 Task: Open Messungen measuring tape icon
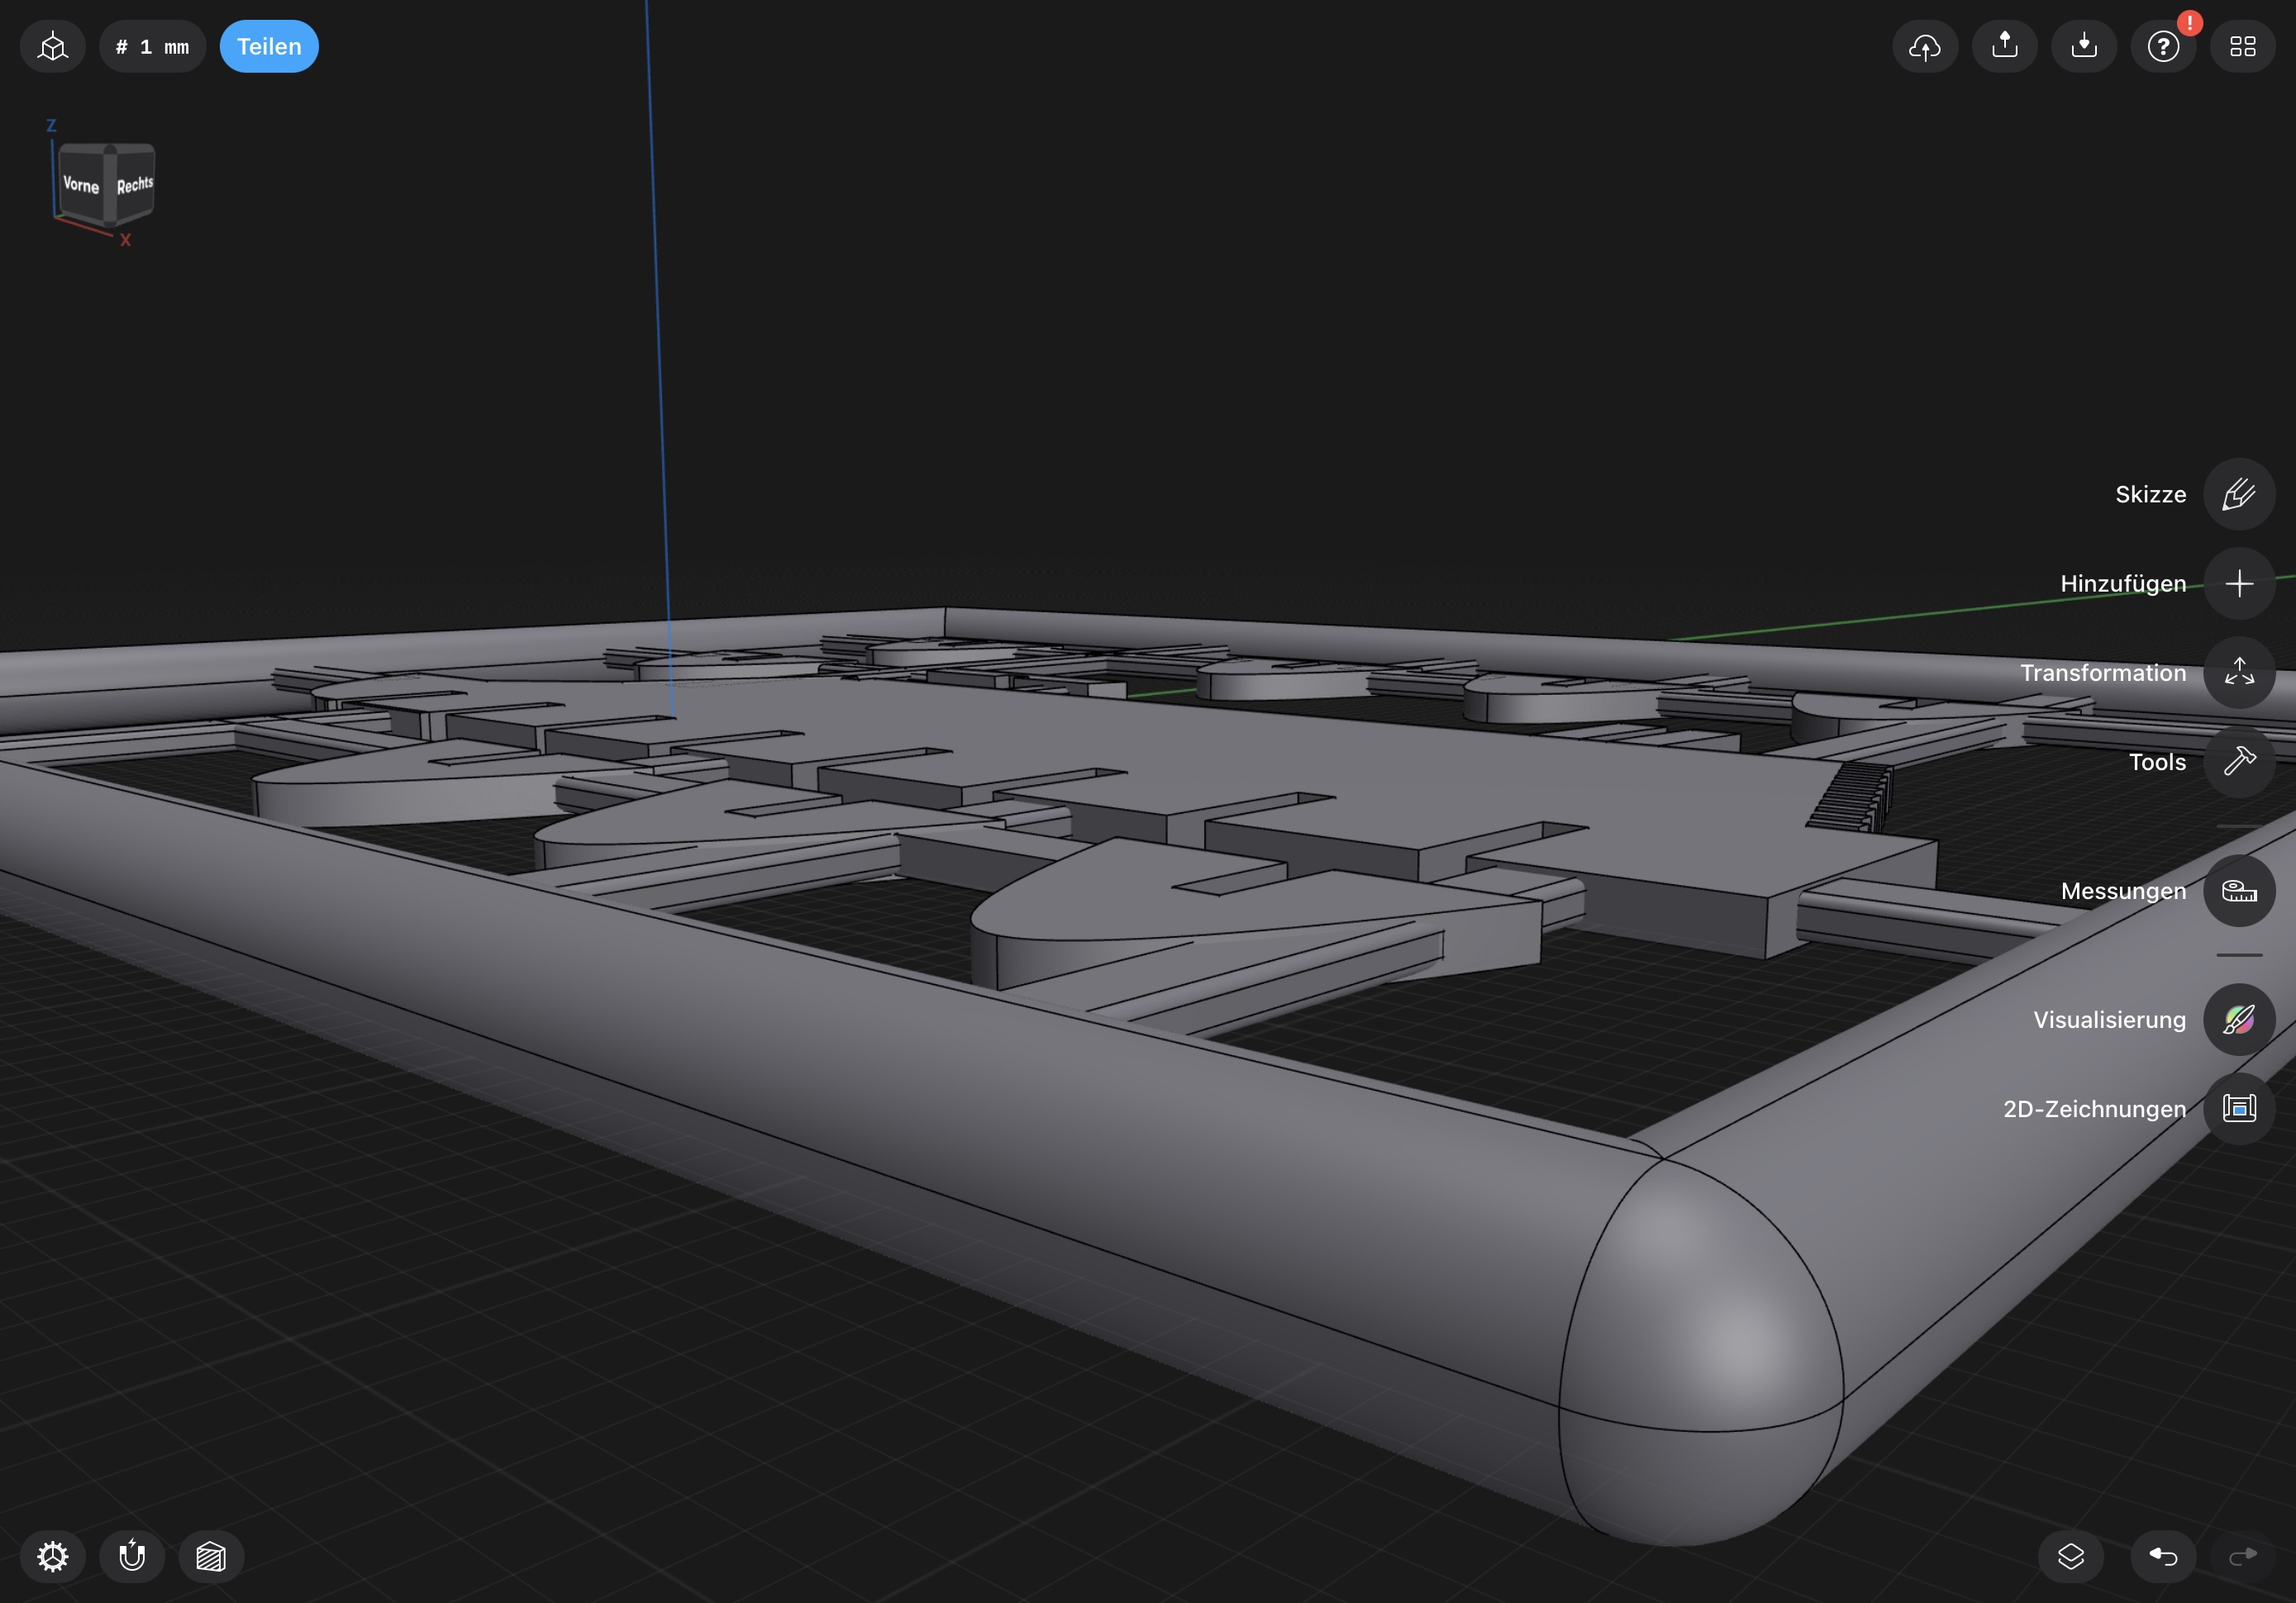tap(2238, 890)
